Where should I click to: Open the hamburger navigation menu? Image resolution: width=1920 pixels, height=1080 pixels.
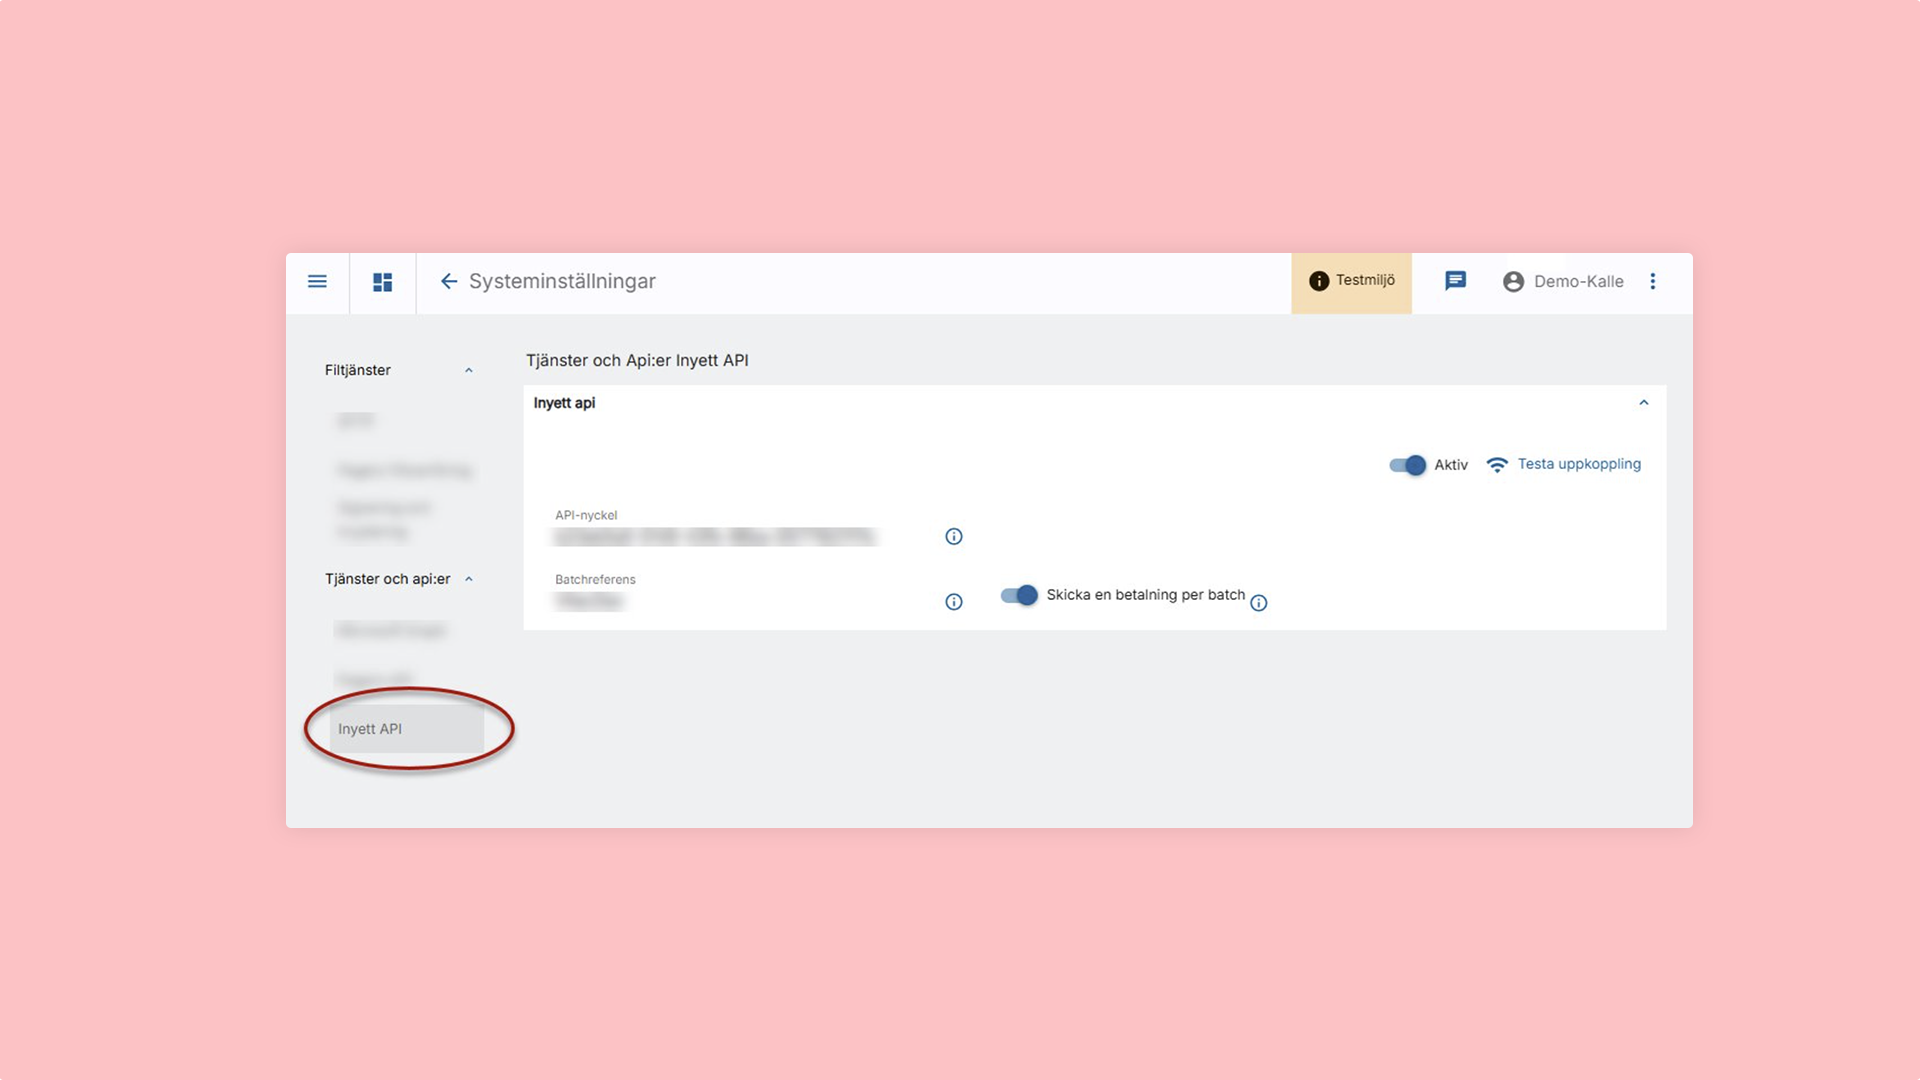click(x=317, y=282)
